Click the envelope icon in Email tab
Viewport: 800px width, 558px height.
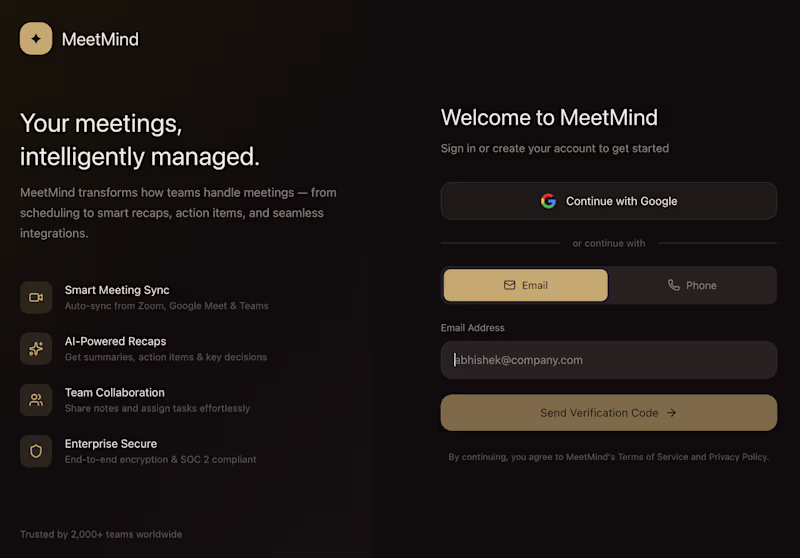pyautogui.click(x=510, y=285)
